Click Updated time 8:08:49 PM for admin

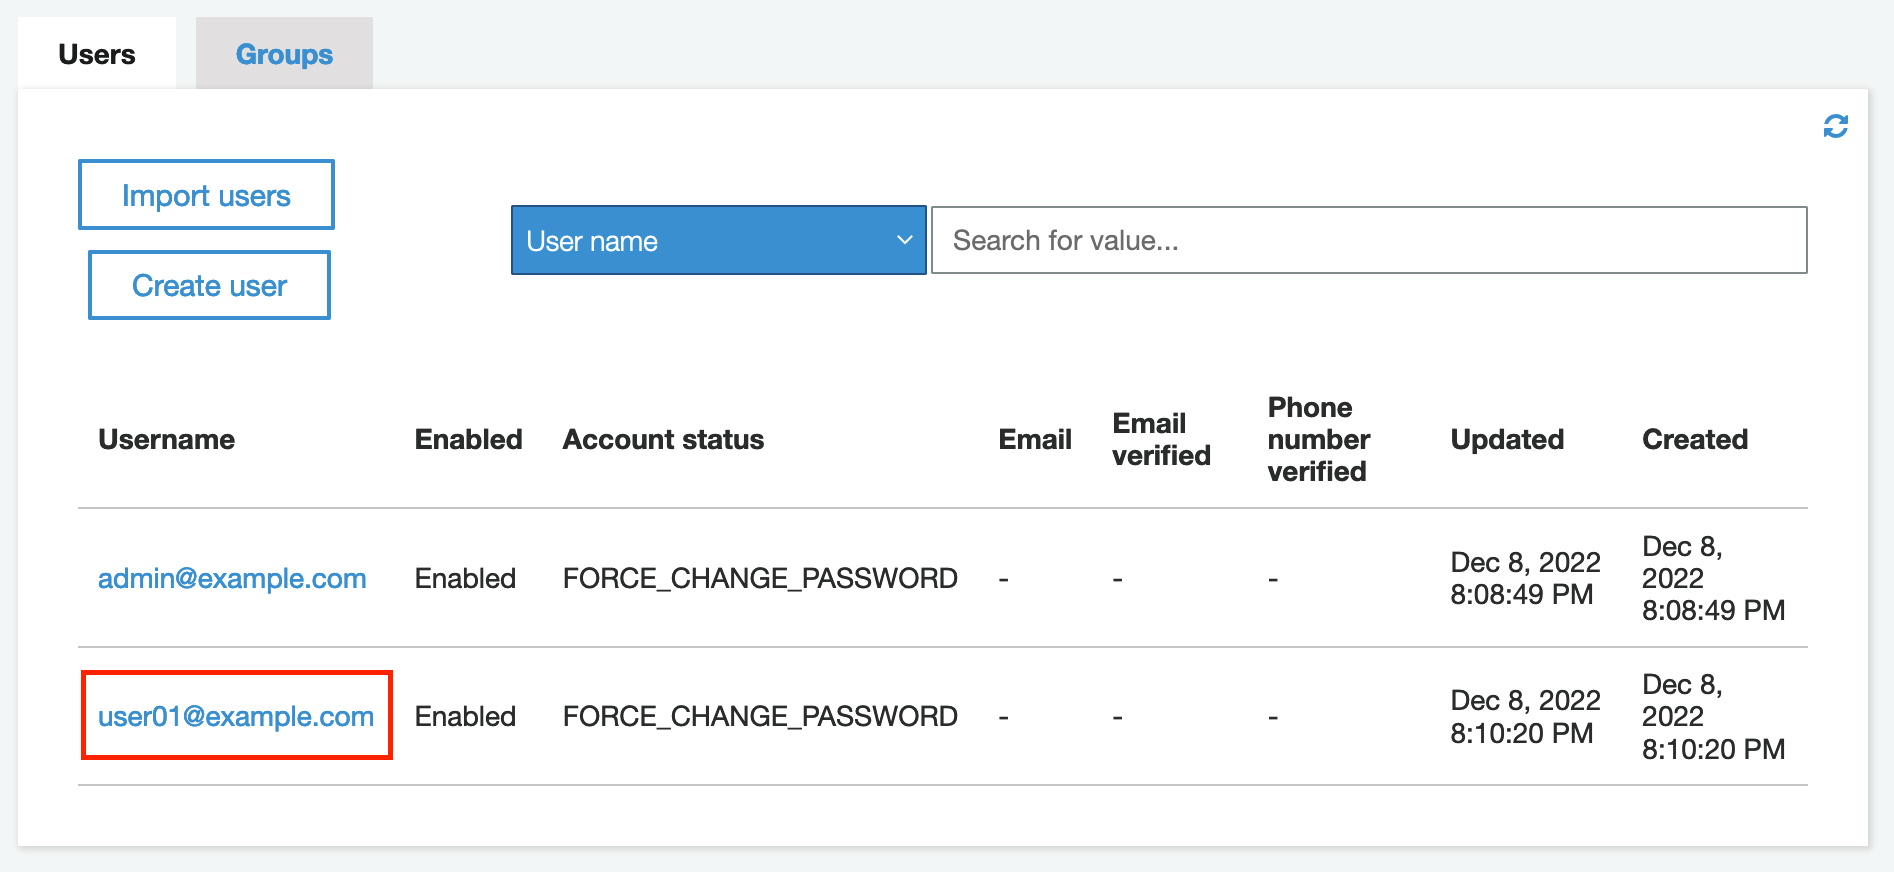click(1521, 594)
